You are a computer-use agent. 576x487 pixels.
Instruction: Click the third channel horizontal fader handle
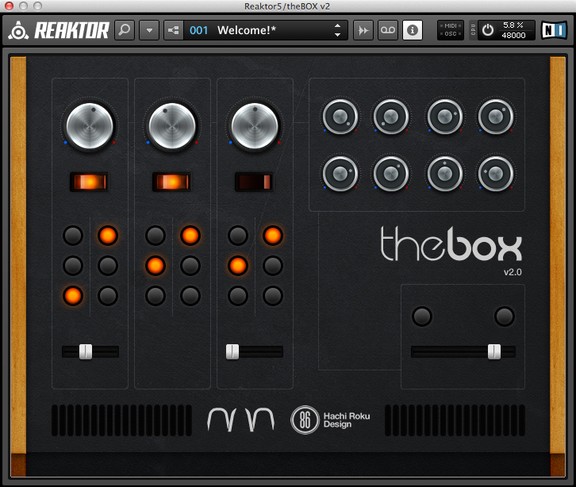(x=232, y=351)
